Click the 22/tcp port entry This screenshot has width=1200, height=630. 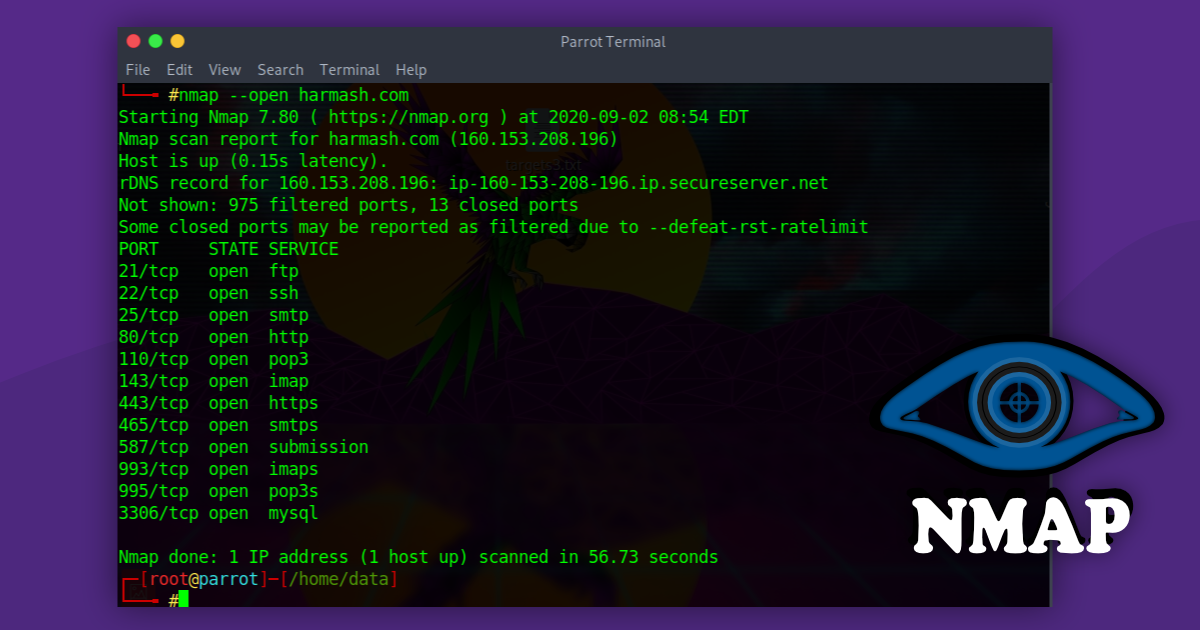click(148, 293)
